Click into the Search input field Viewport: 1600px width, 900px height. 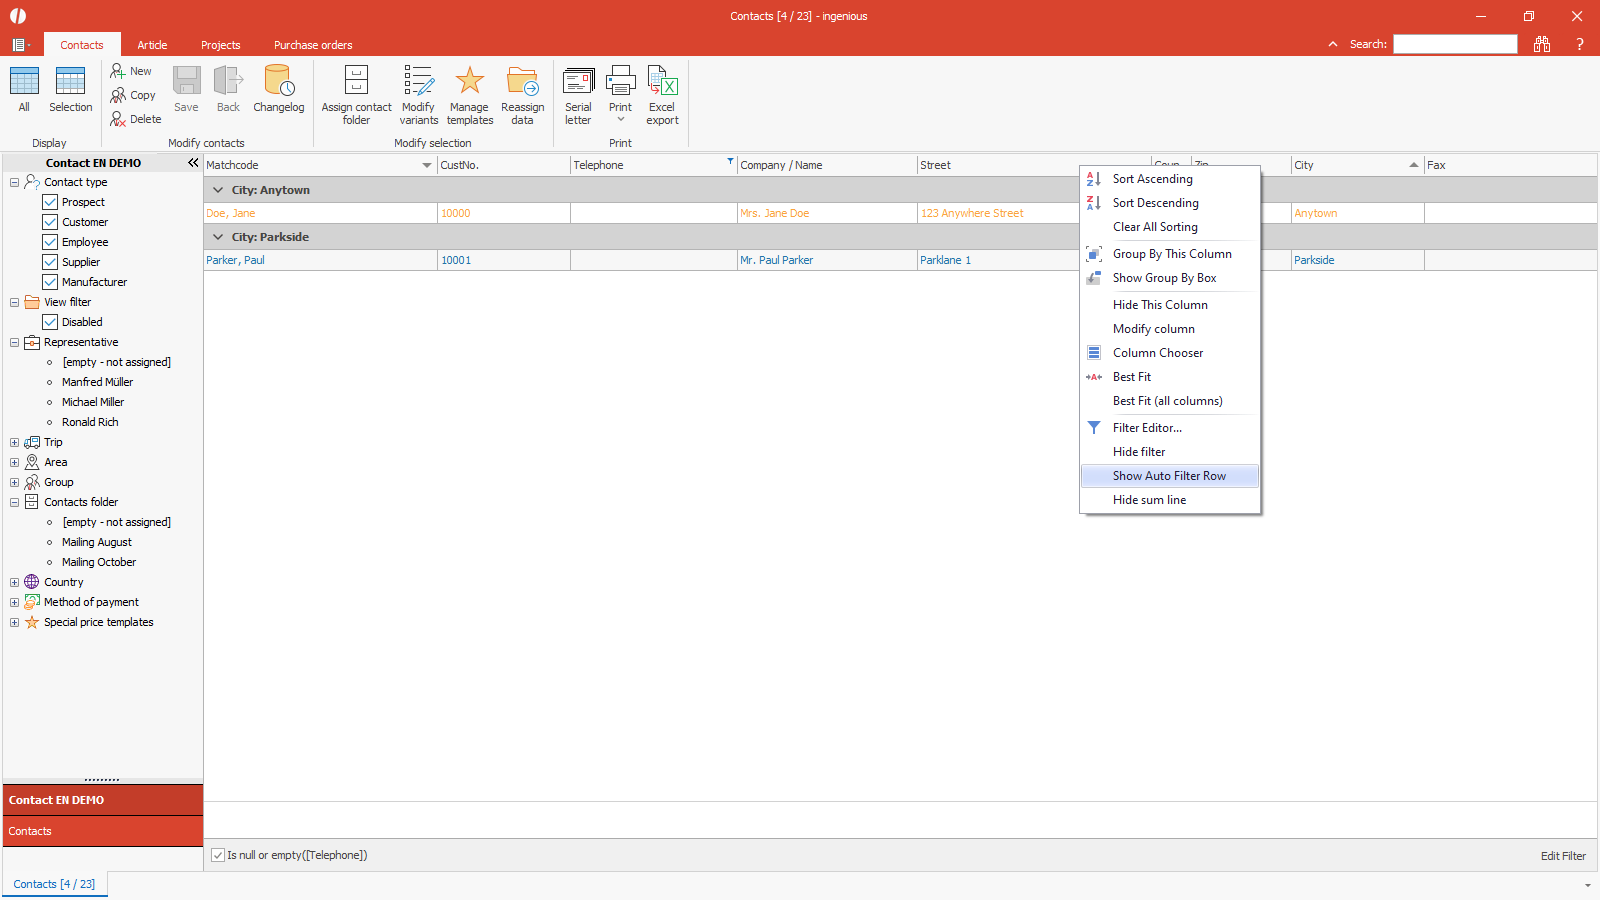point(1454,44)
